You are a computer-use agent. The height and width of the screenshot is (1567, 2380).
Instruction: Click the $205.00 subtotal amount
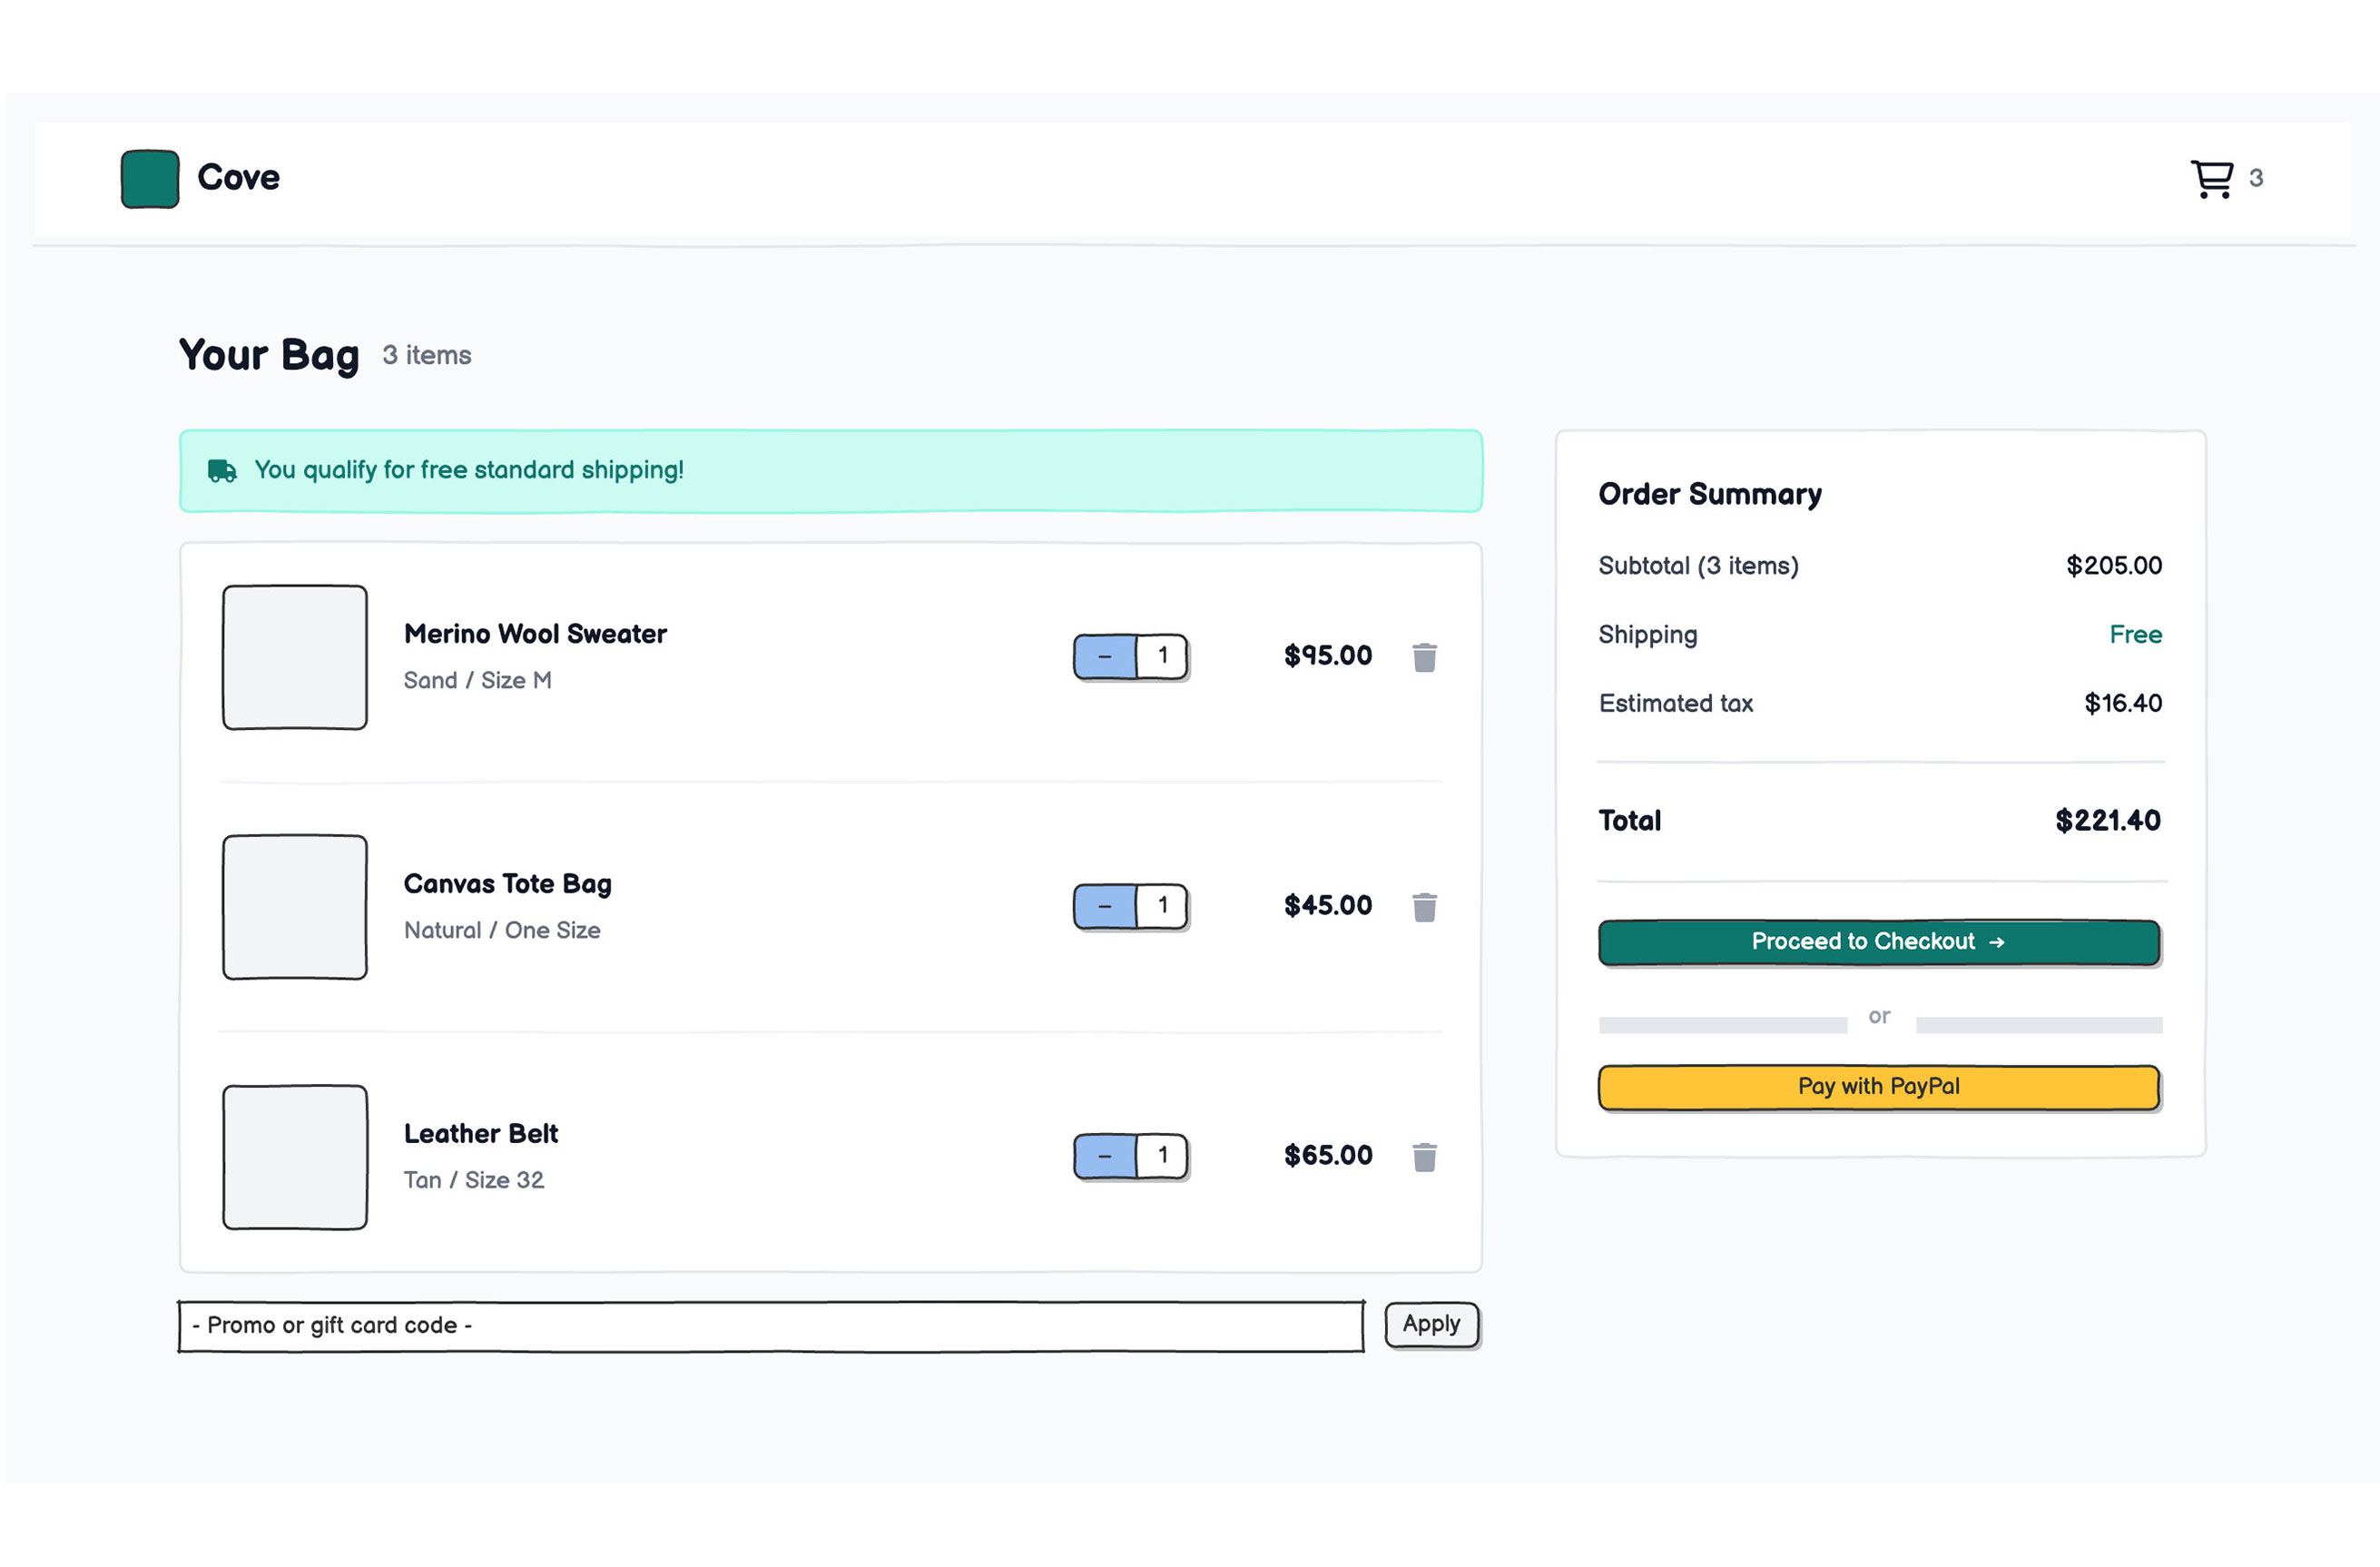coord(2114,566)
